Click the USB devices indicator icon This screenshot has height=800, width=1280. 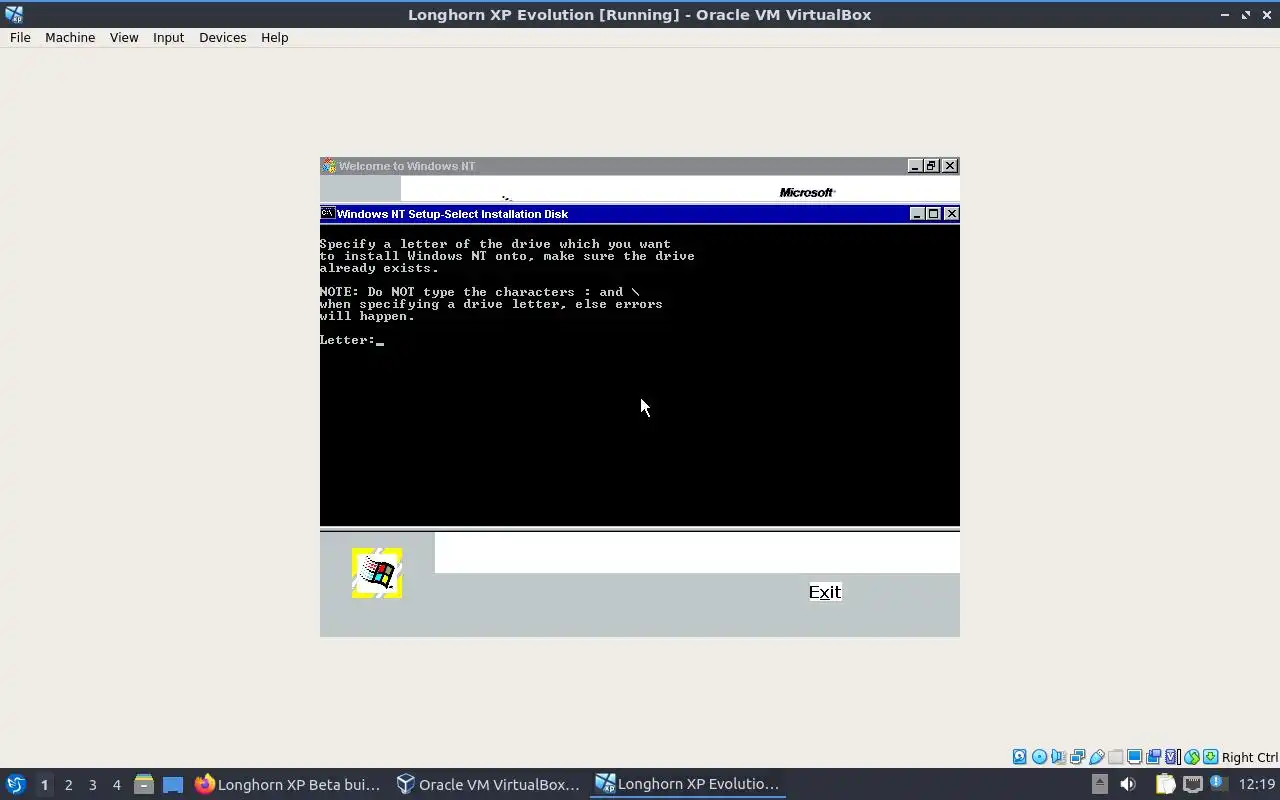pyautogui.click(x=1097, y=757)
